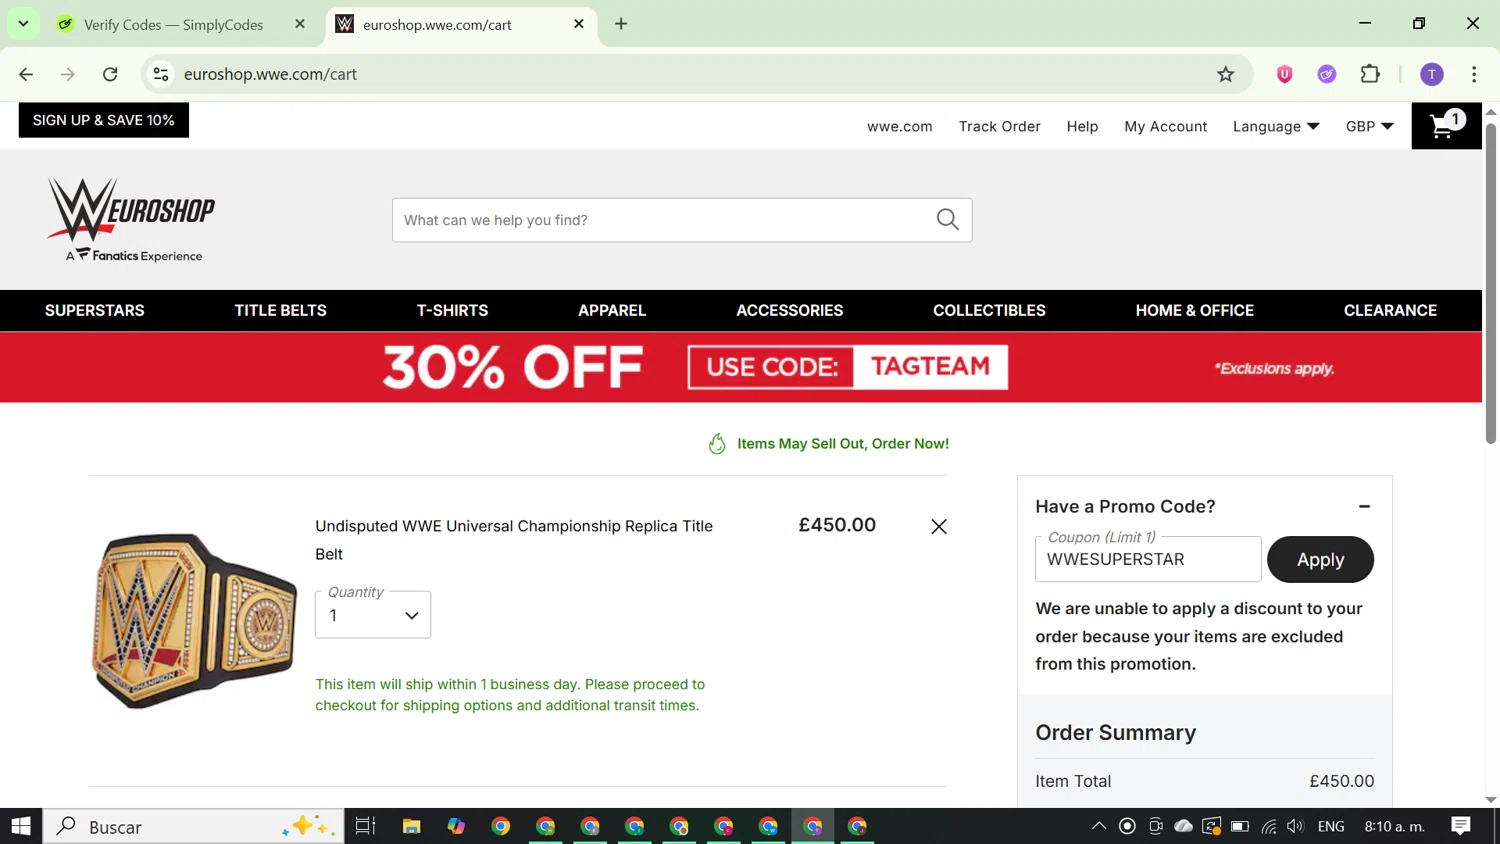Go back to the previous page
This screenshot has height=844, width=1500.
point(26,74)
